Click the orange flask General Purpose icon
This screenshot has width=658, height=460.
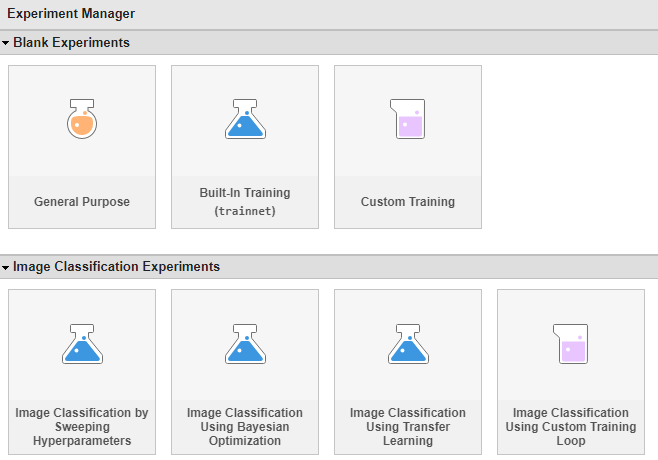pyautogui.click(x=82, y=120)
